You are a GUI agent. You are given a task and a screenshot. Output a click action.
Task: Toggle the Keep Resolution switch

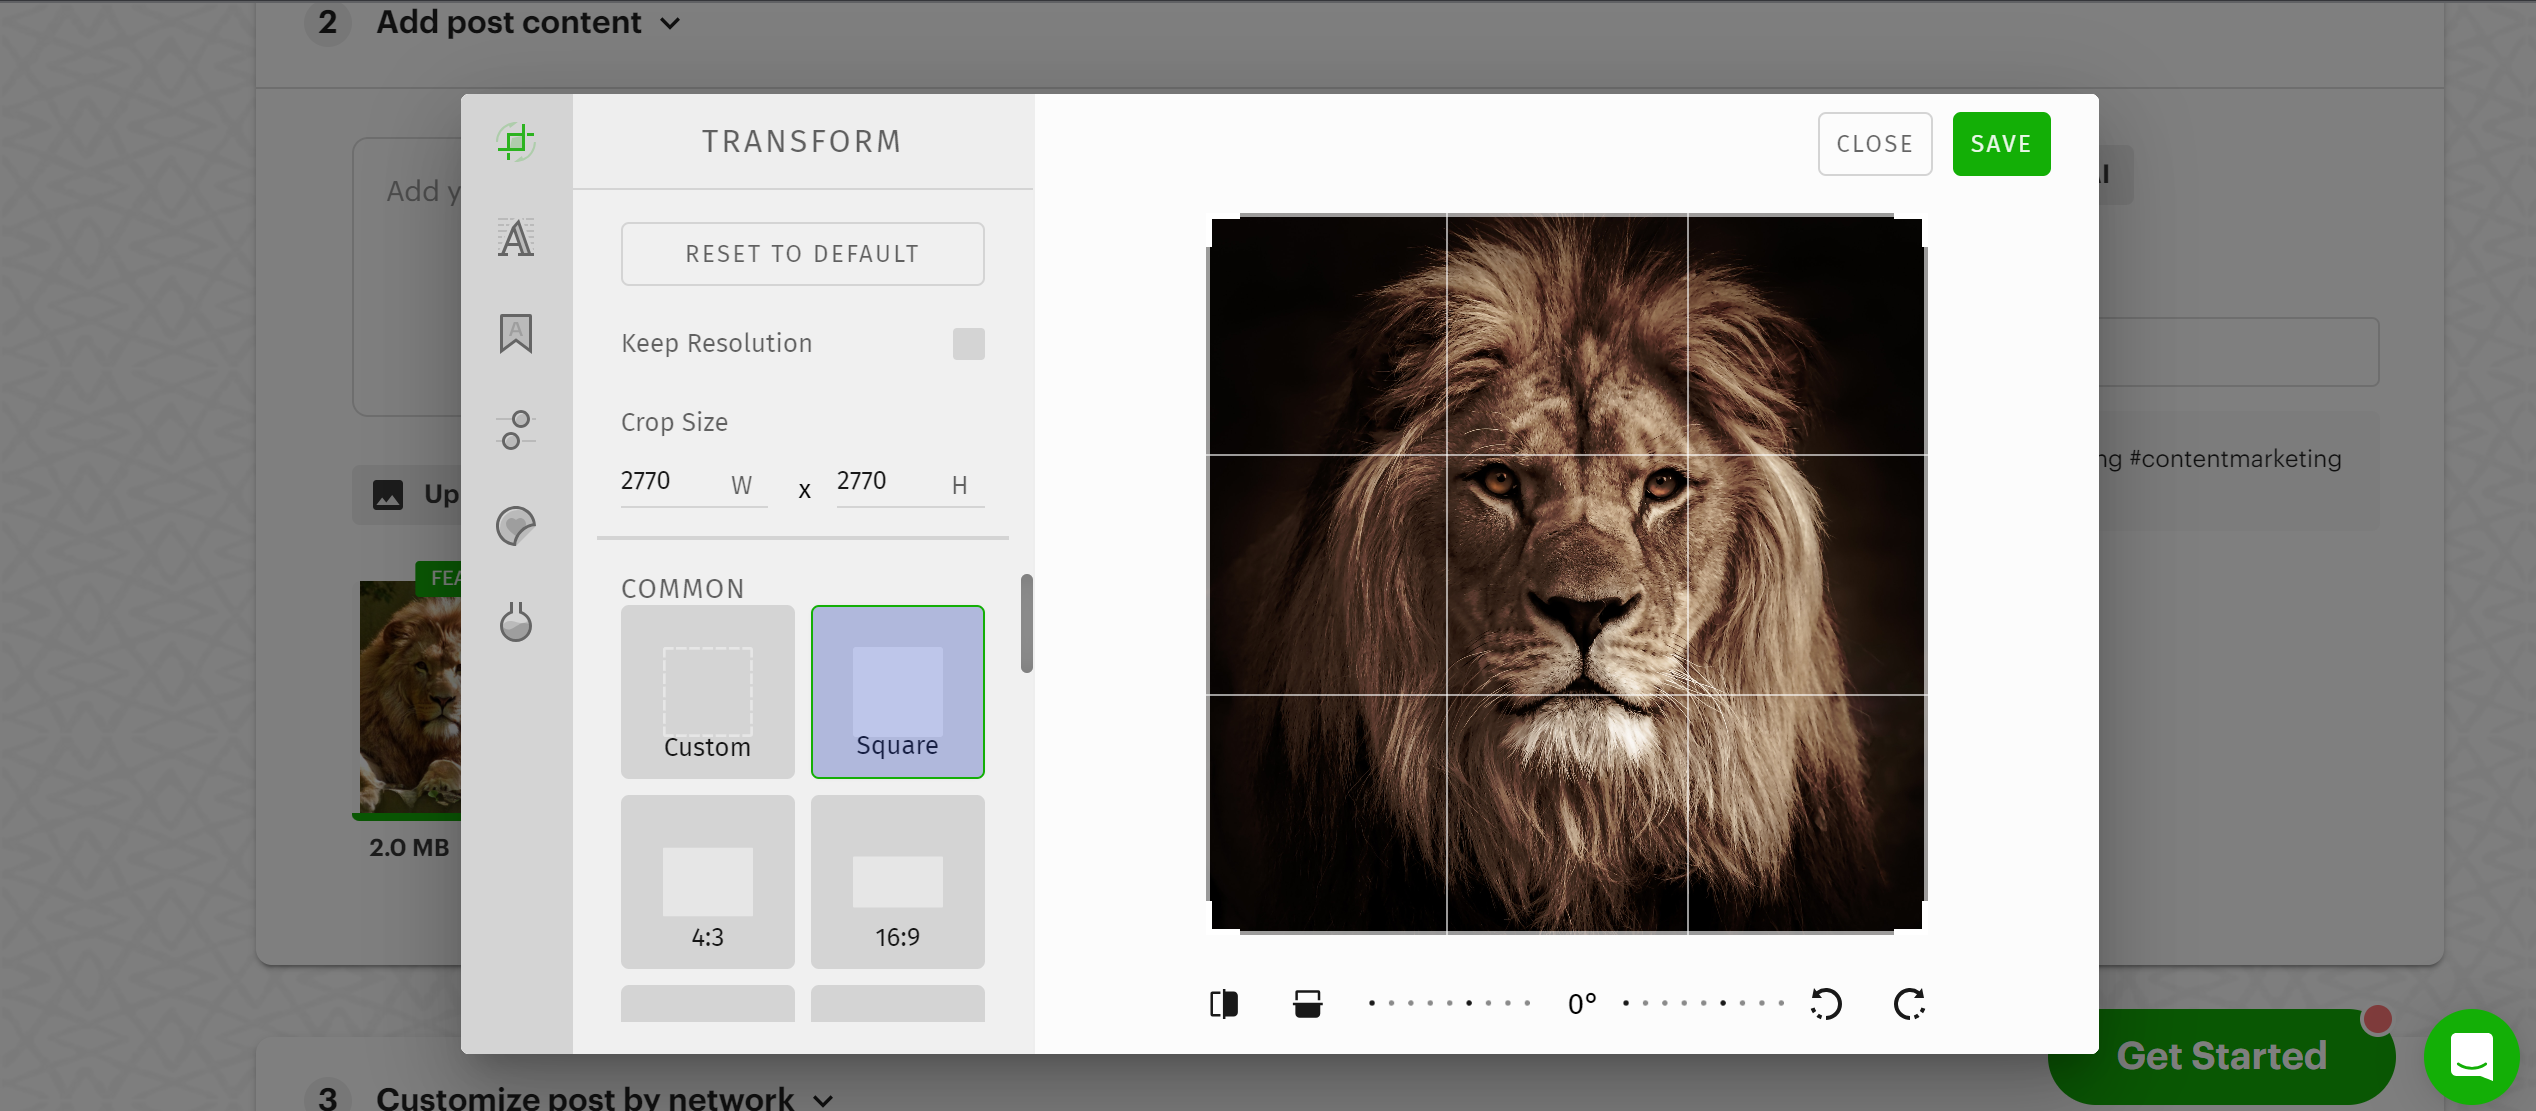pos(969,343)
